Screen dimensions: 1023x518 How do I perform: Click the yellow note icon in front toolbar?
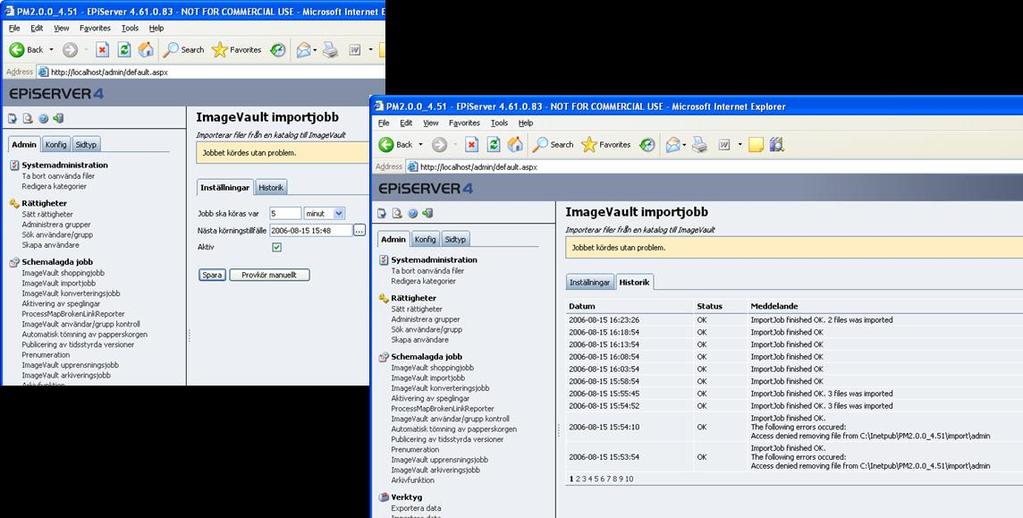756,144
